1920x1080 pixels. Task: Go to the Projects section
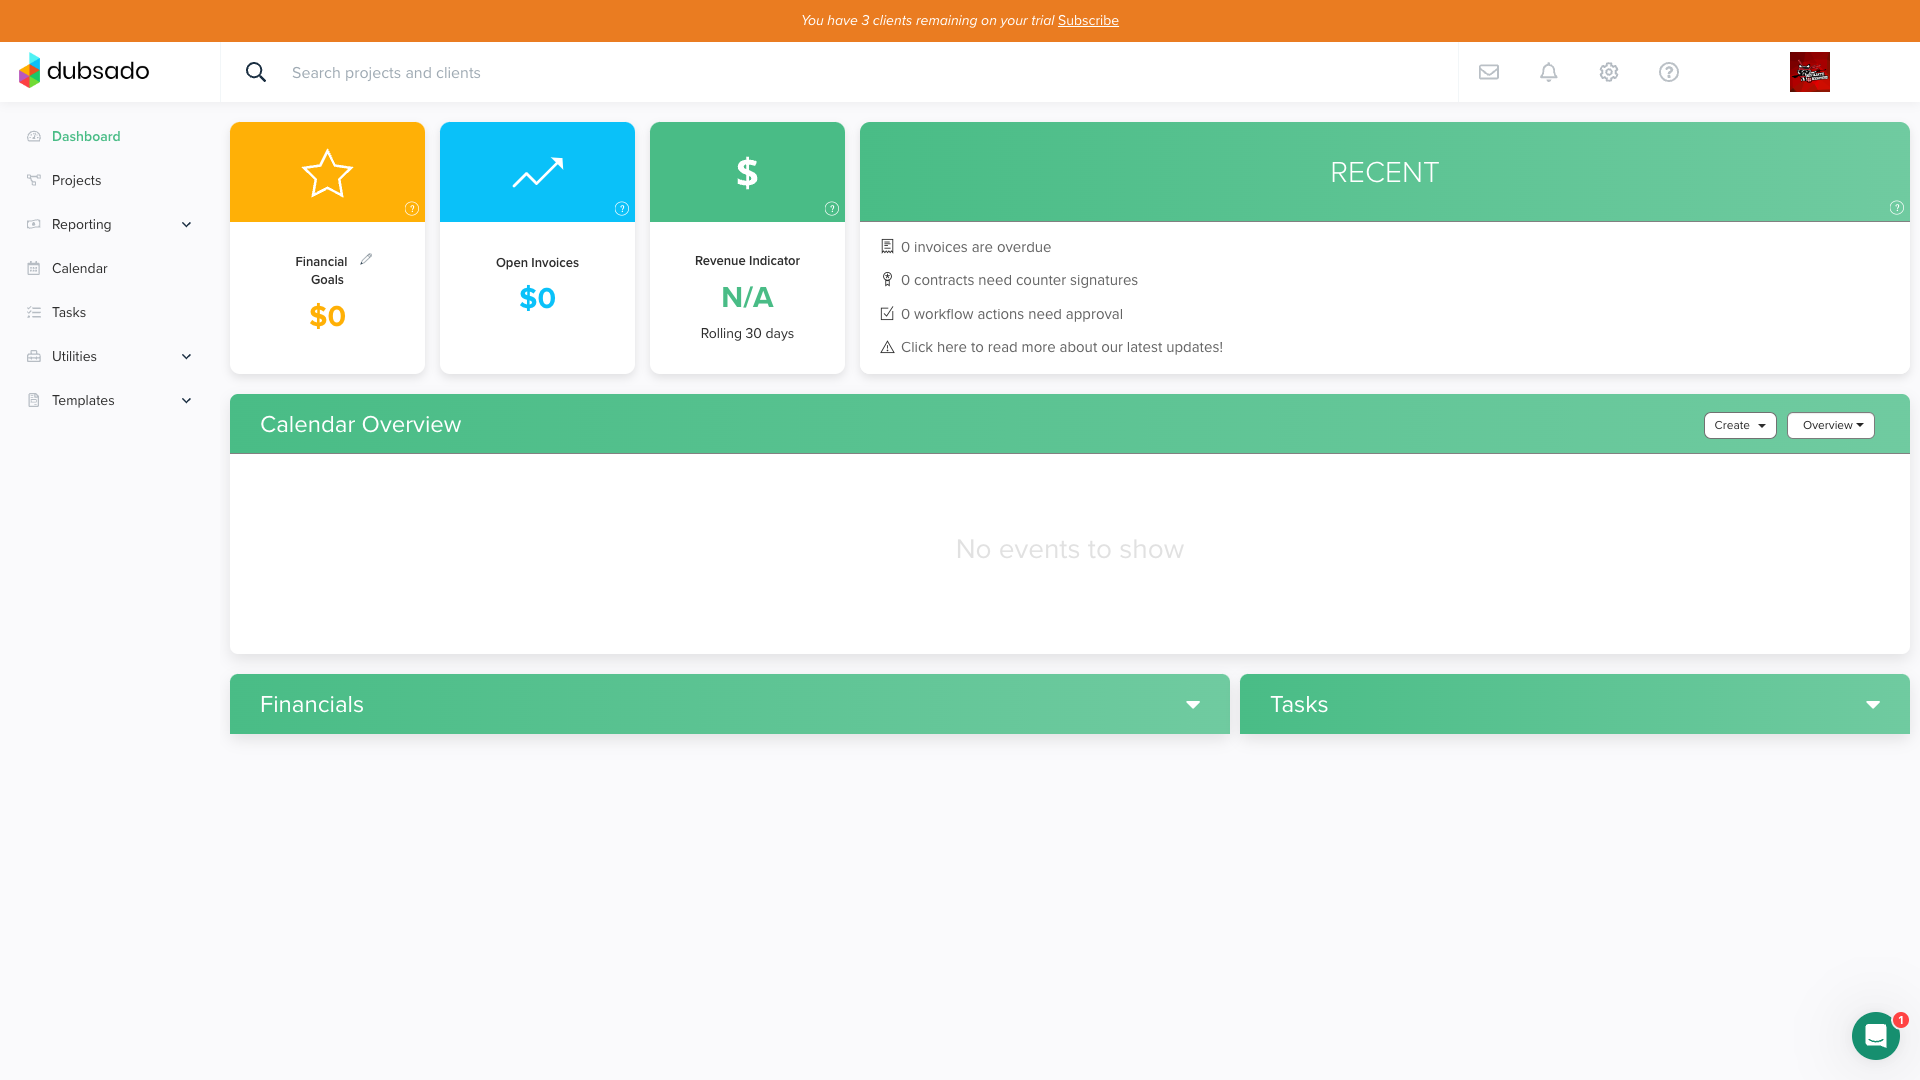(x=76, y=180)
